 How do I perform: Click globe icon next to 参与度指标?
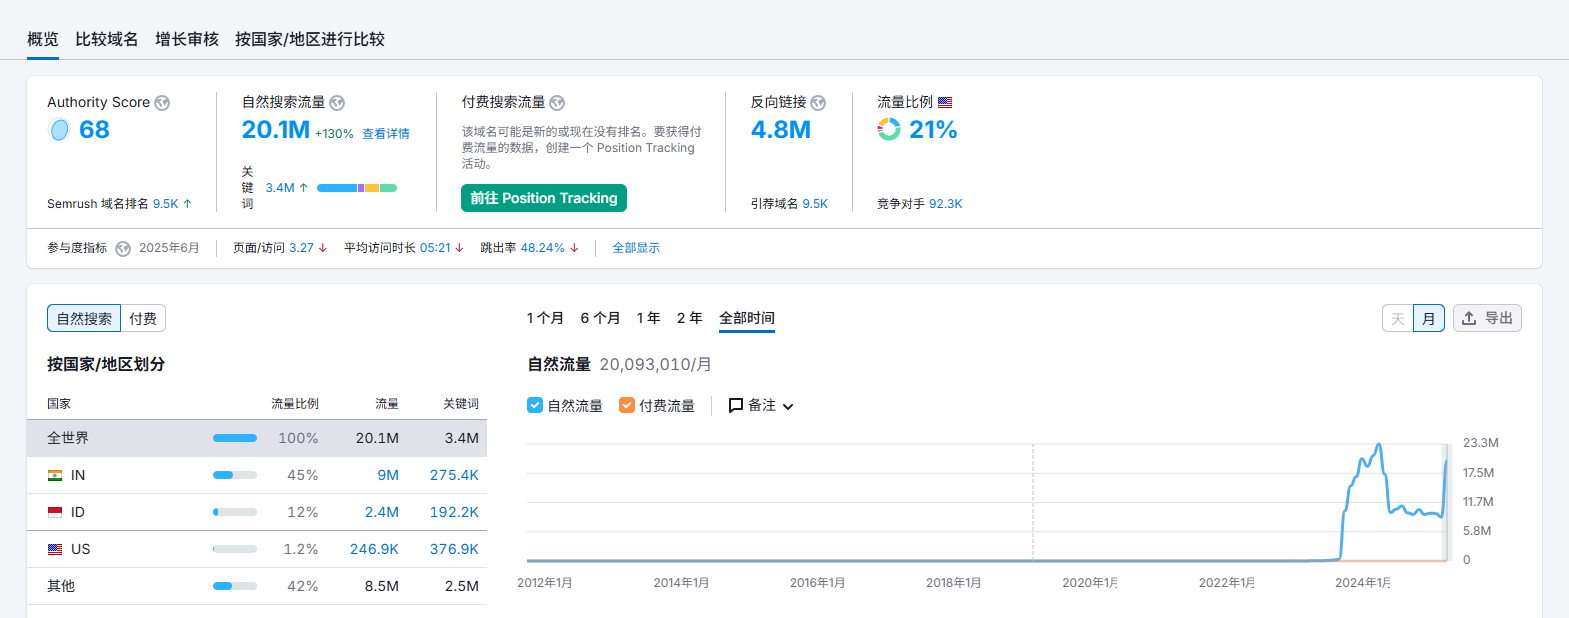pos(123,249)
